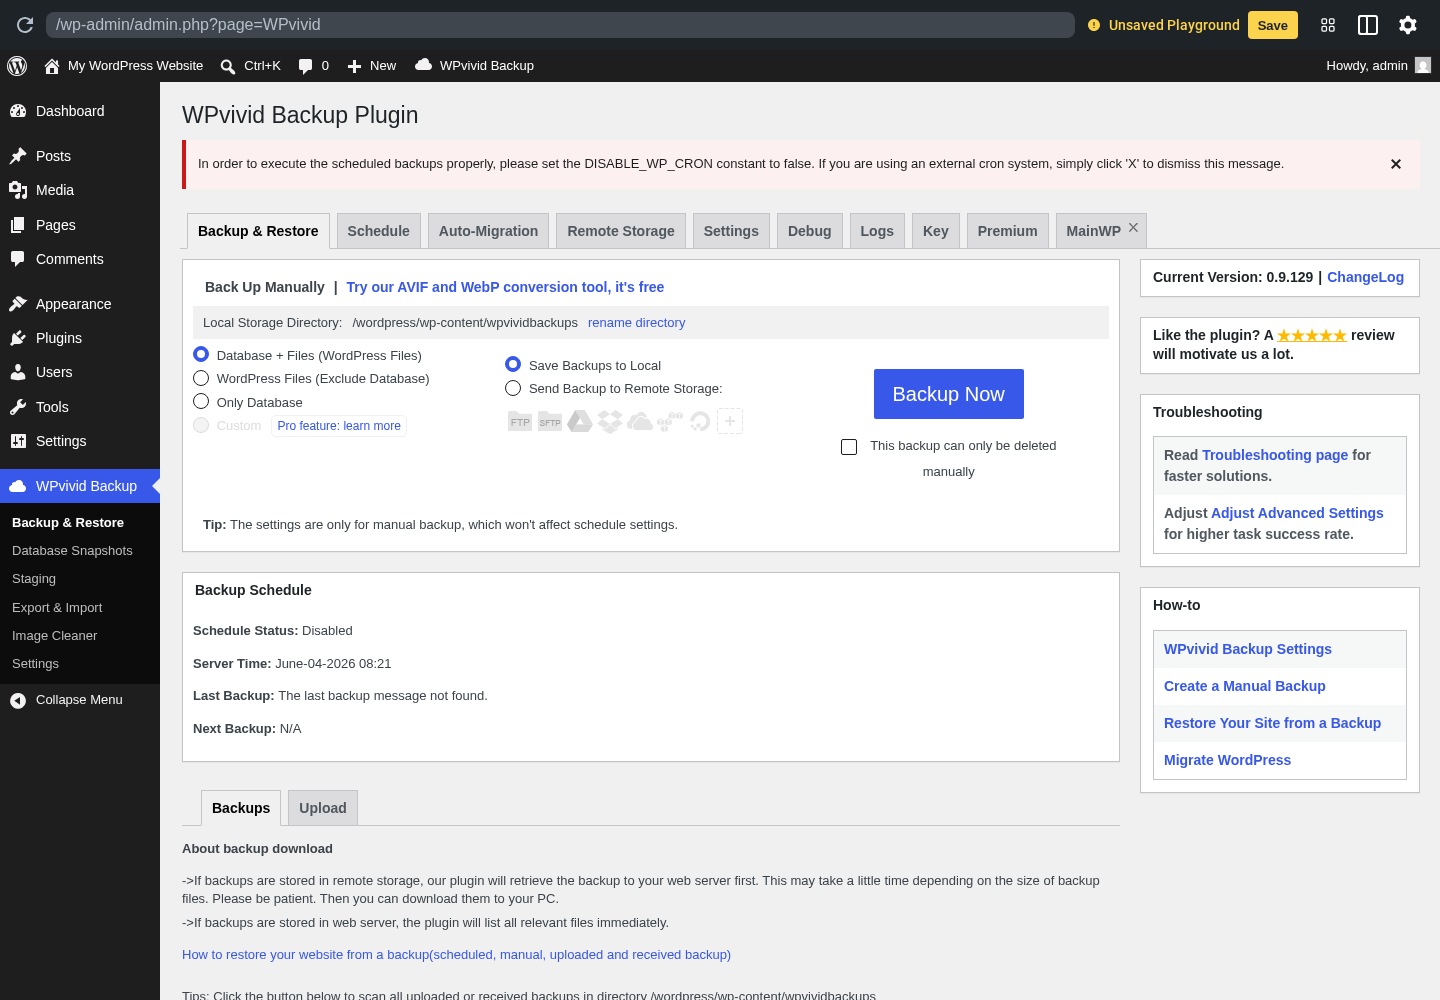
Task: Click the five-star review link
Action: coord(1312,336)
